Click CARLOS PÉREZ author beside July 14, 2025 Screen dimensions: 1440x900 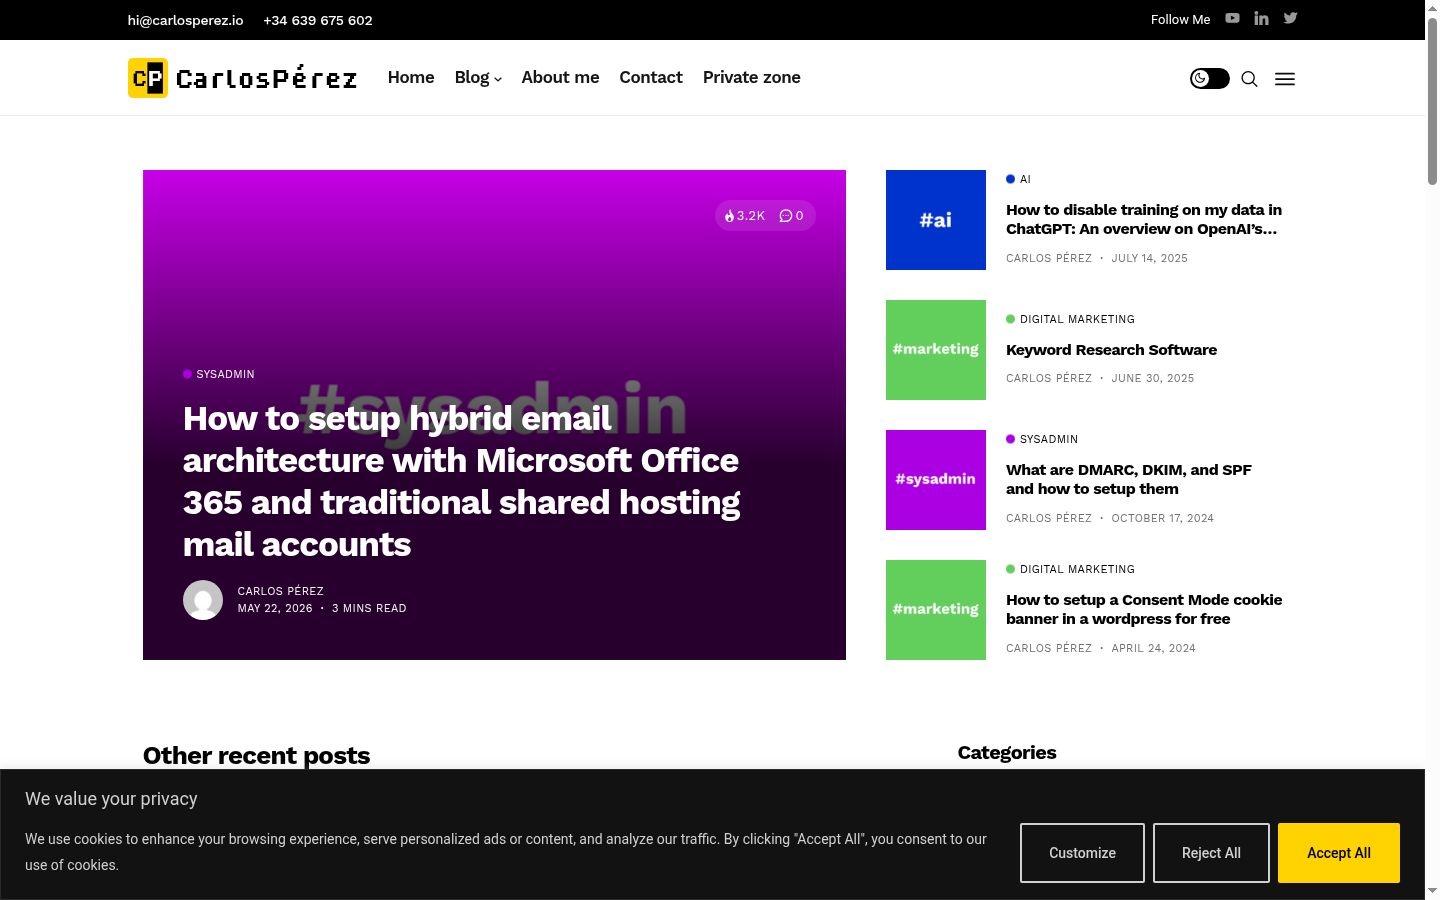coord(1049,258)
